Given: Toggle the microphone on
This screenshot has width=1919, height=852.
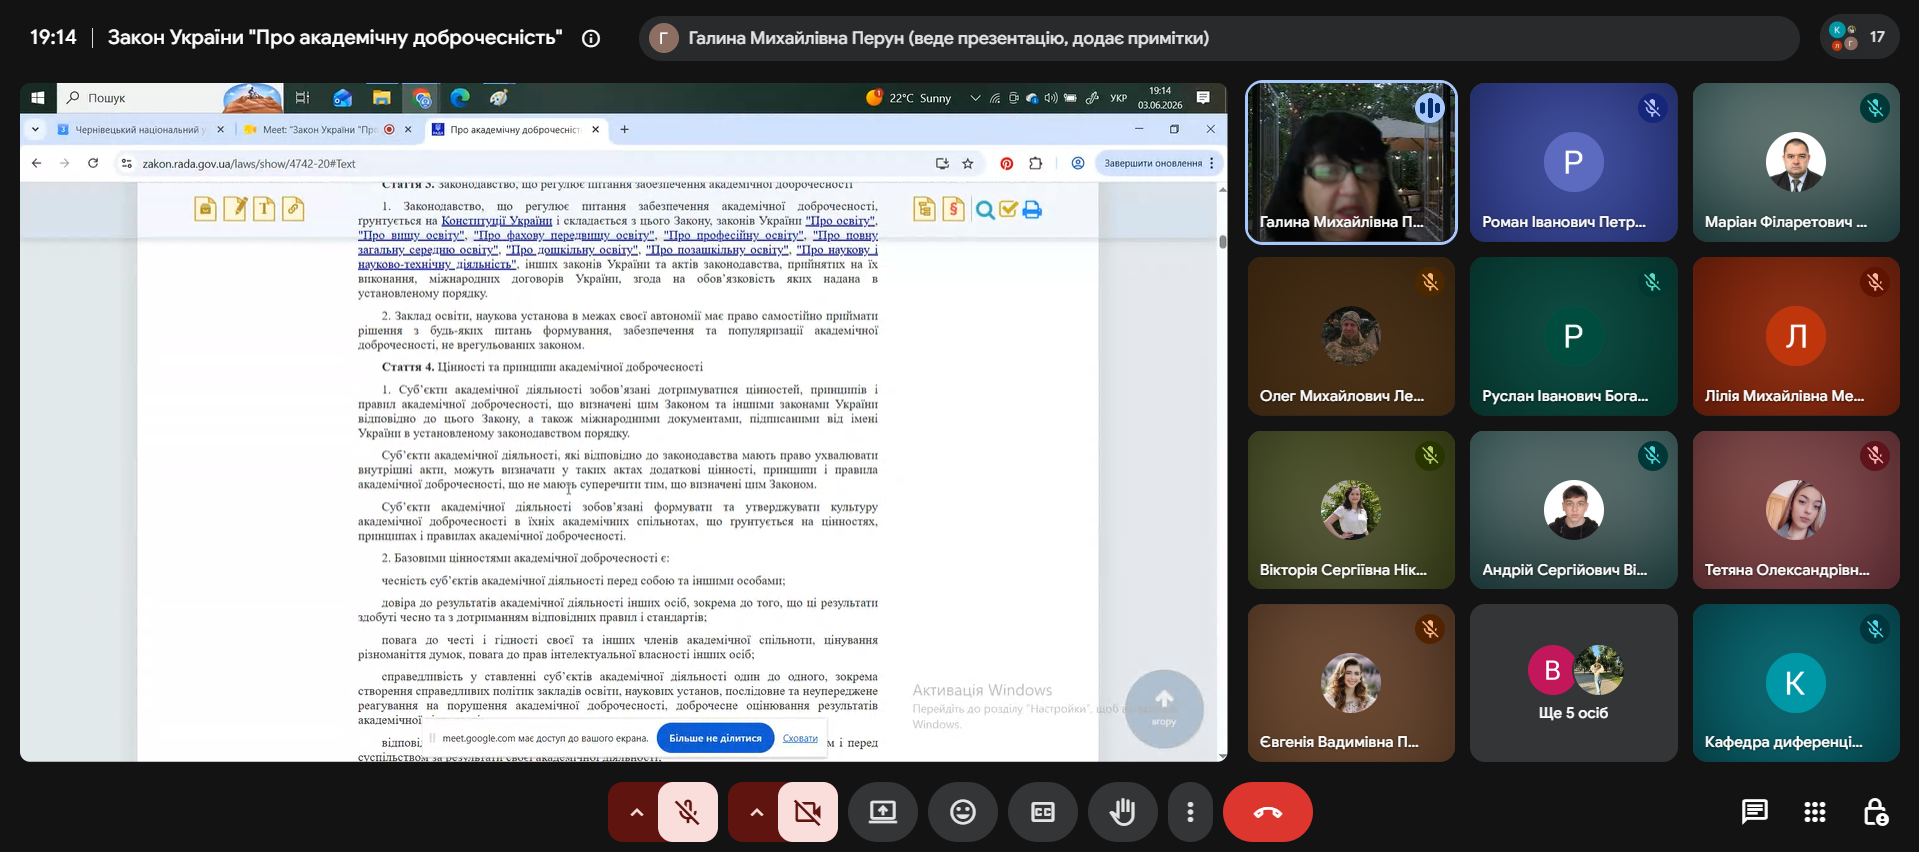Looking at the screenshot, I should [688, 812].
